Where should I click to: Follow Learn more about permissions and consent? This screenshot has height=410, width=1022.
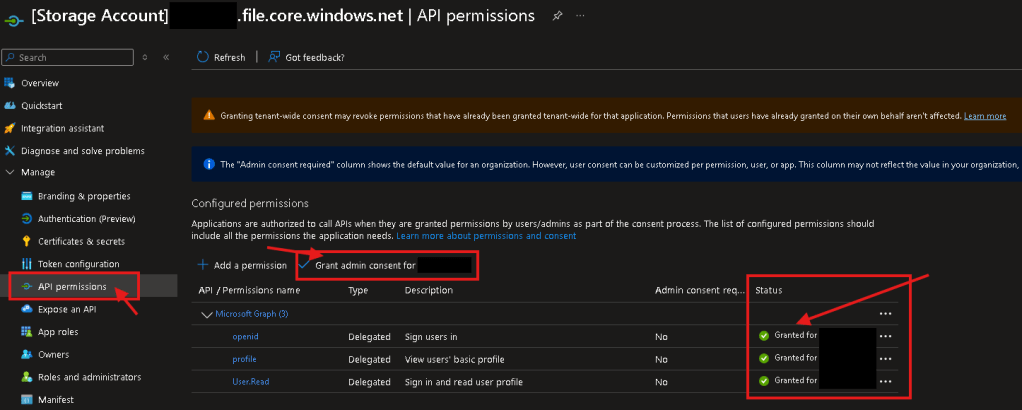click(486, 236)
